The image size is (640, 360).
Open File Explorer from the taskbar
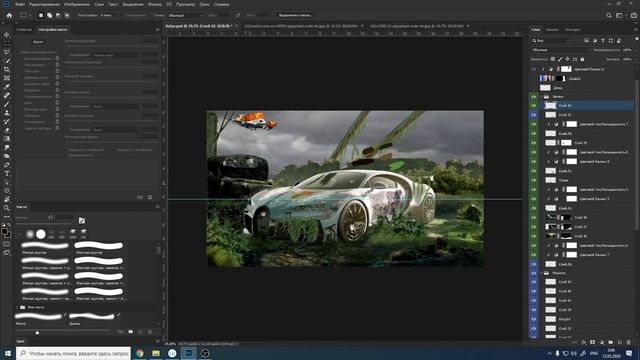point(156,353)
